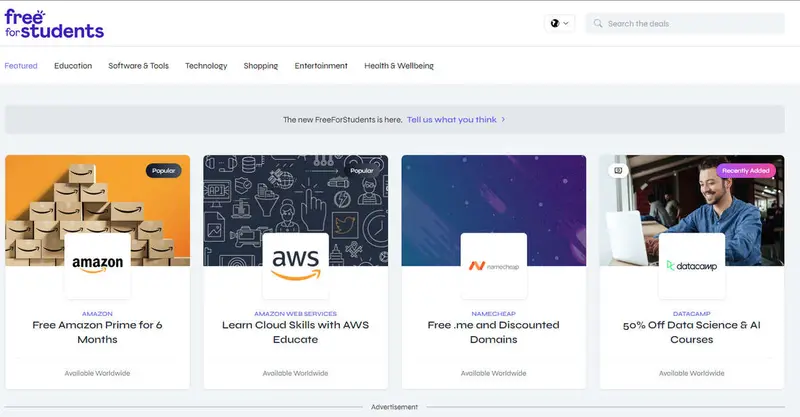The height and width of the screenshot is (417, 800).
Task: Click the DataCamp logo tile
Action: click(x=692, y=265)
